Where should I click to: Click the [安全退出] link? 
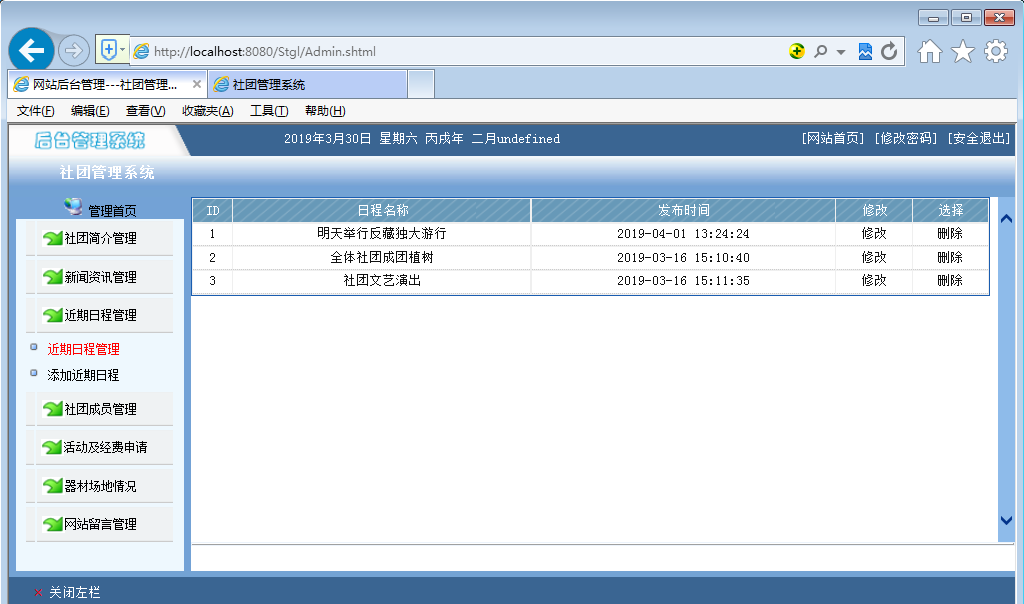point(979,138)
